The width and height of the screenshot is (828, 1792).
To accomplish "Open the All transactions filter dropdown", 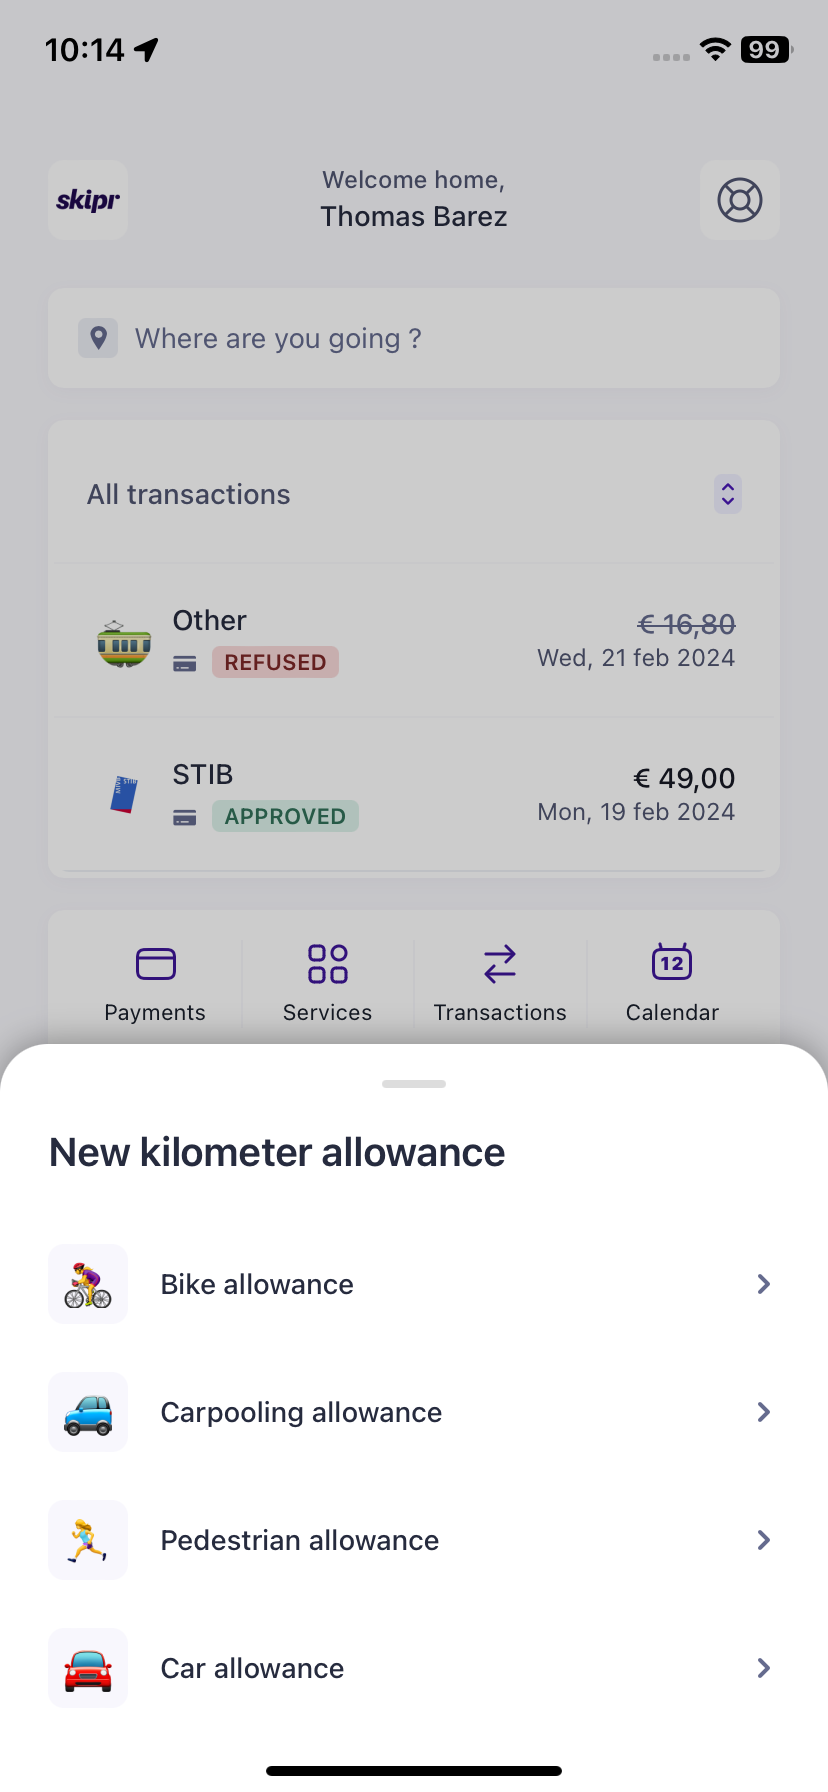I will (x=728, y=494).
